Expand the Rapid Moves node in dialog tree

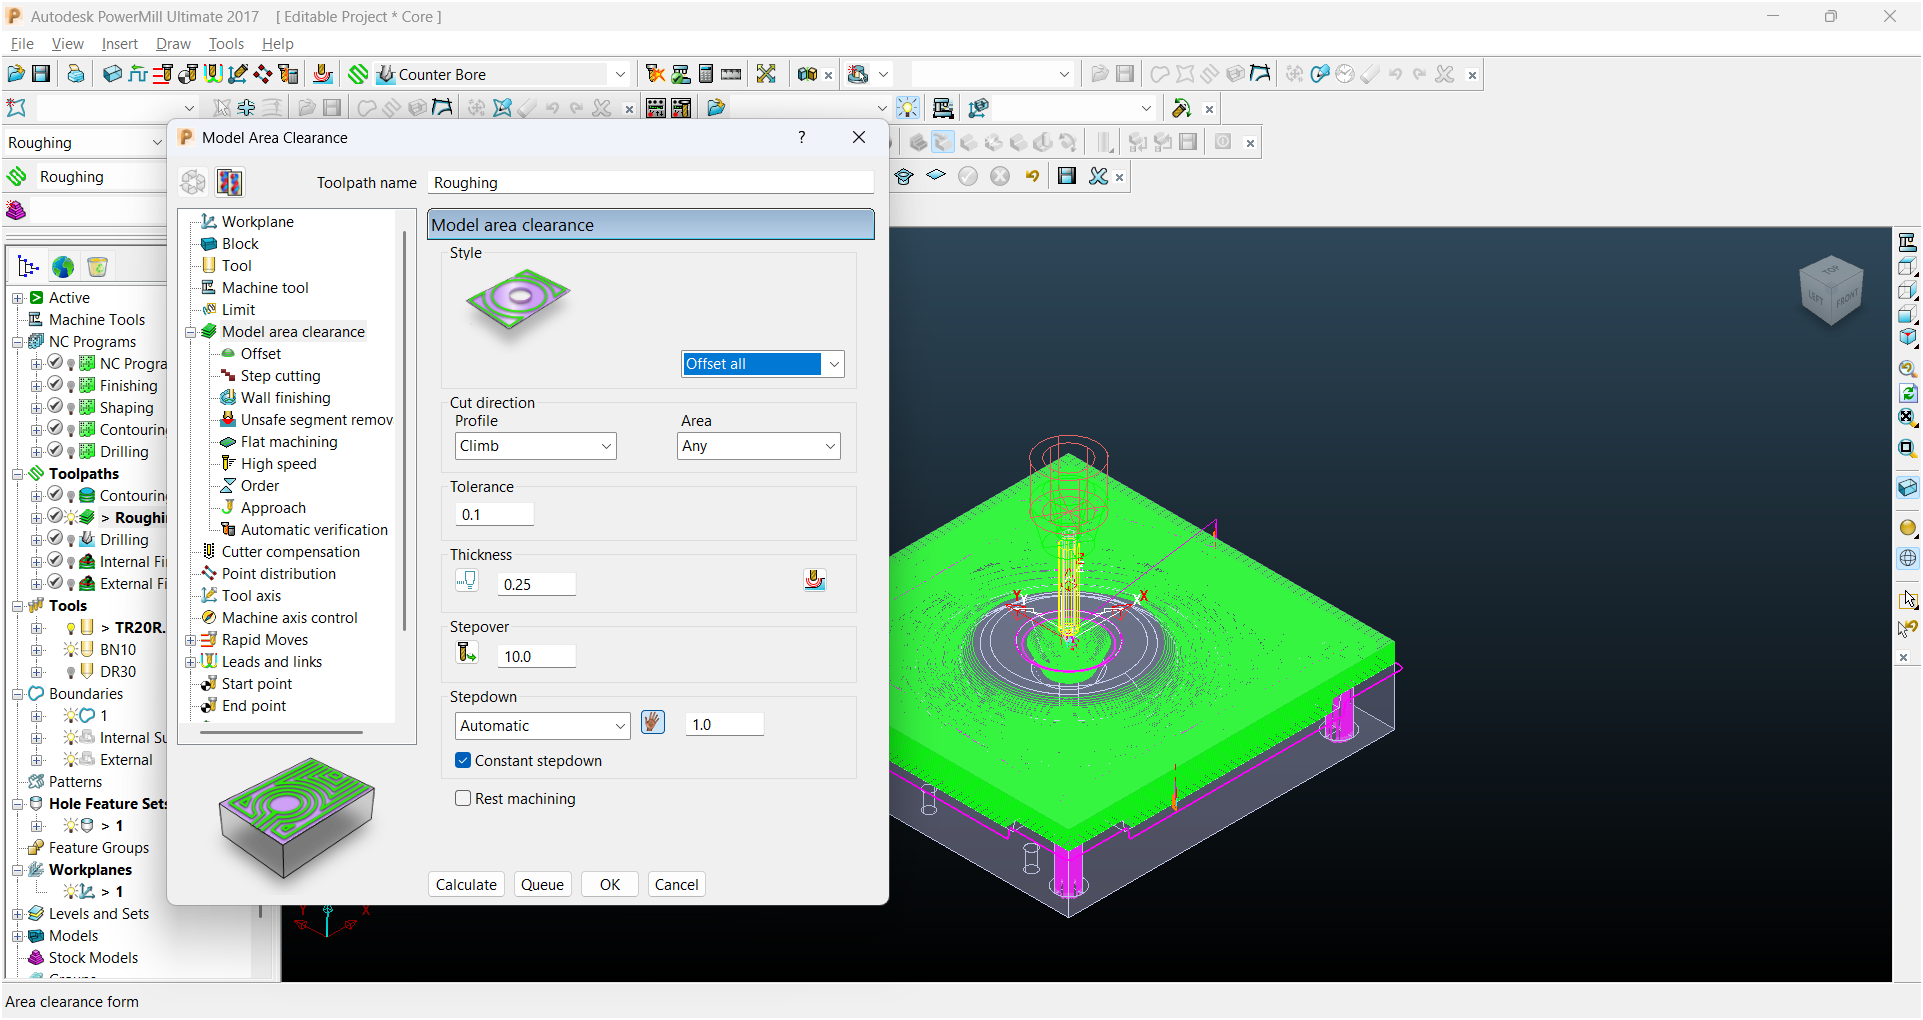190,640
